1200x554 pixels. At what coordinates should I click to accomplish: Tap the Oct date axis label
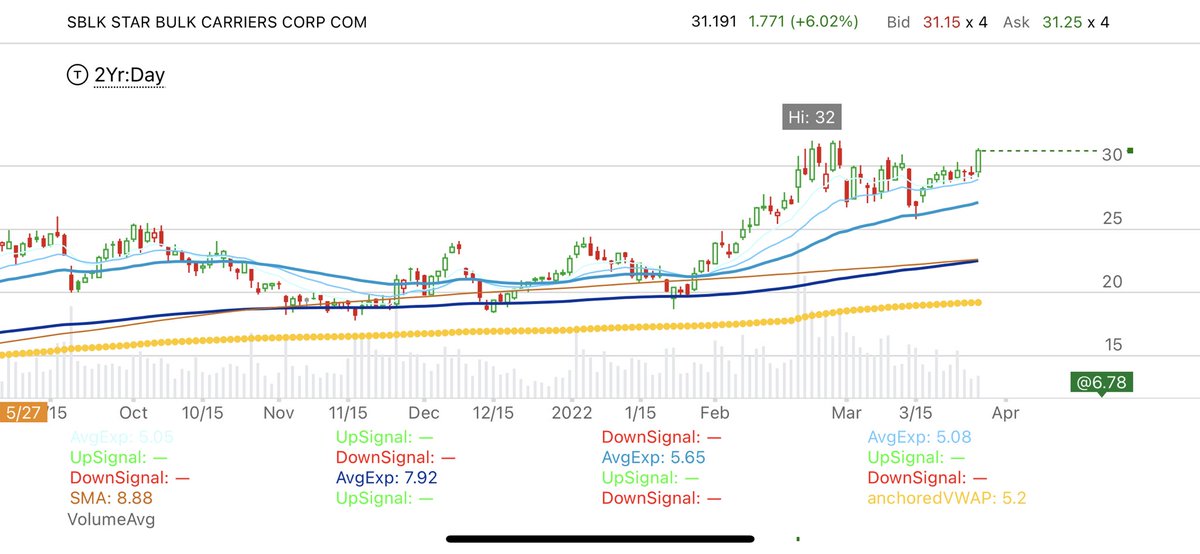pyautogui.click(x=133, y=412)
